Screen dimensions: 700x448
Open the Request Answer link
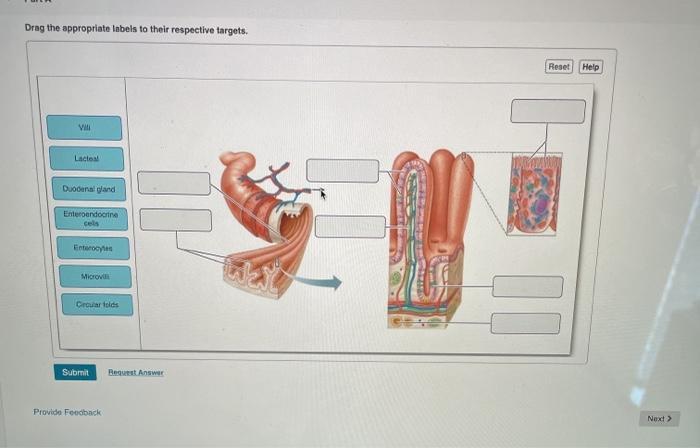(x=136, y=372)
